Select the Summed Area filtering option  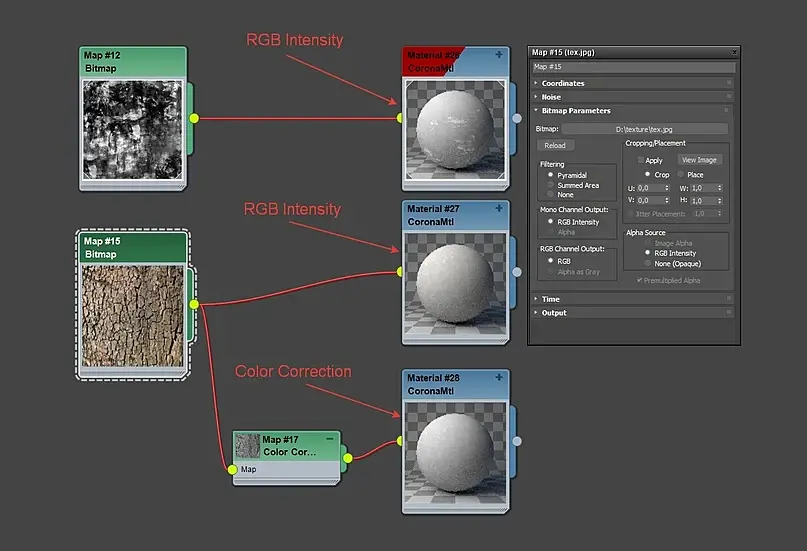pos(550,185)
